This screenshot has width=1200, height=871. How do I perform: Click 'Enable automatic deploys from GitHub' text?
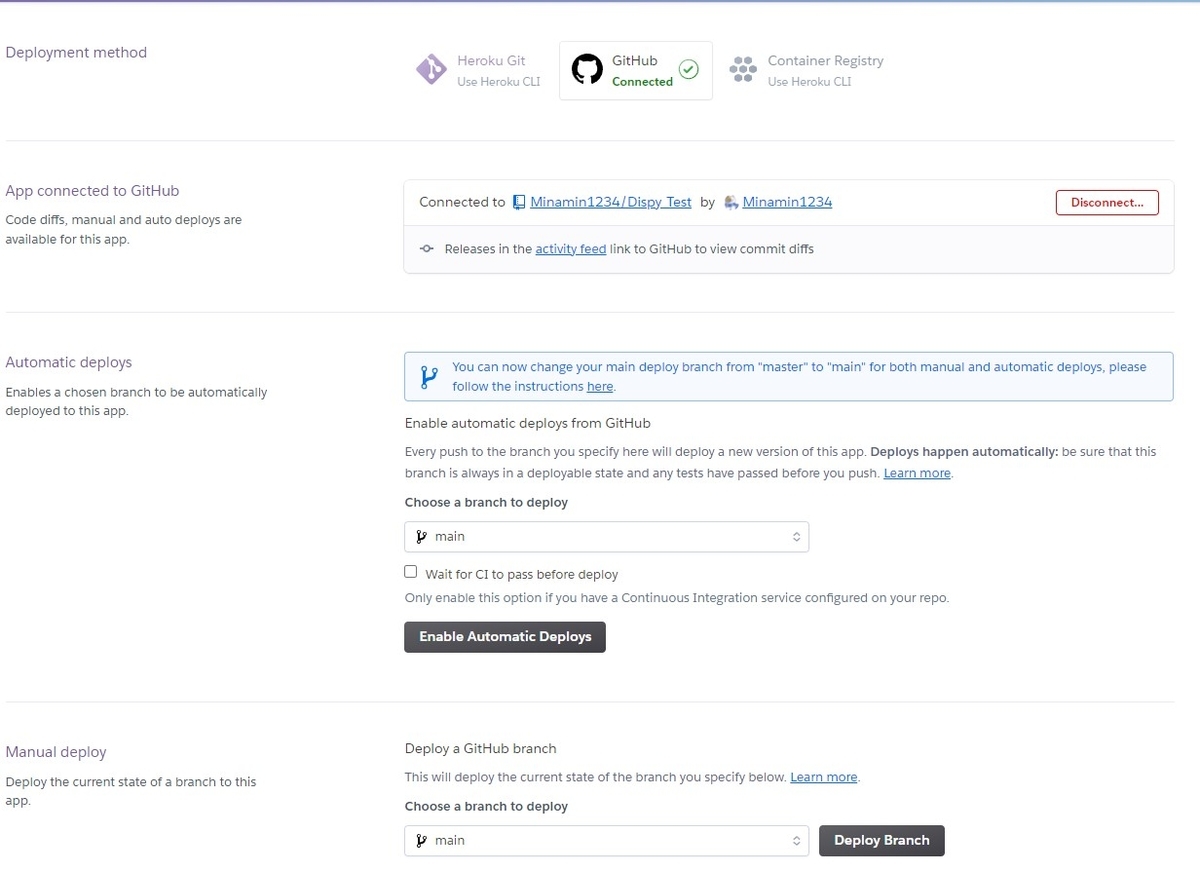pos(528,423)
